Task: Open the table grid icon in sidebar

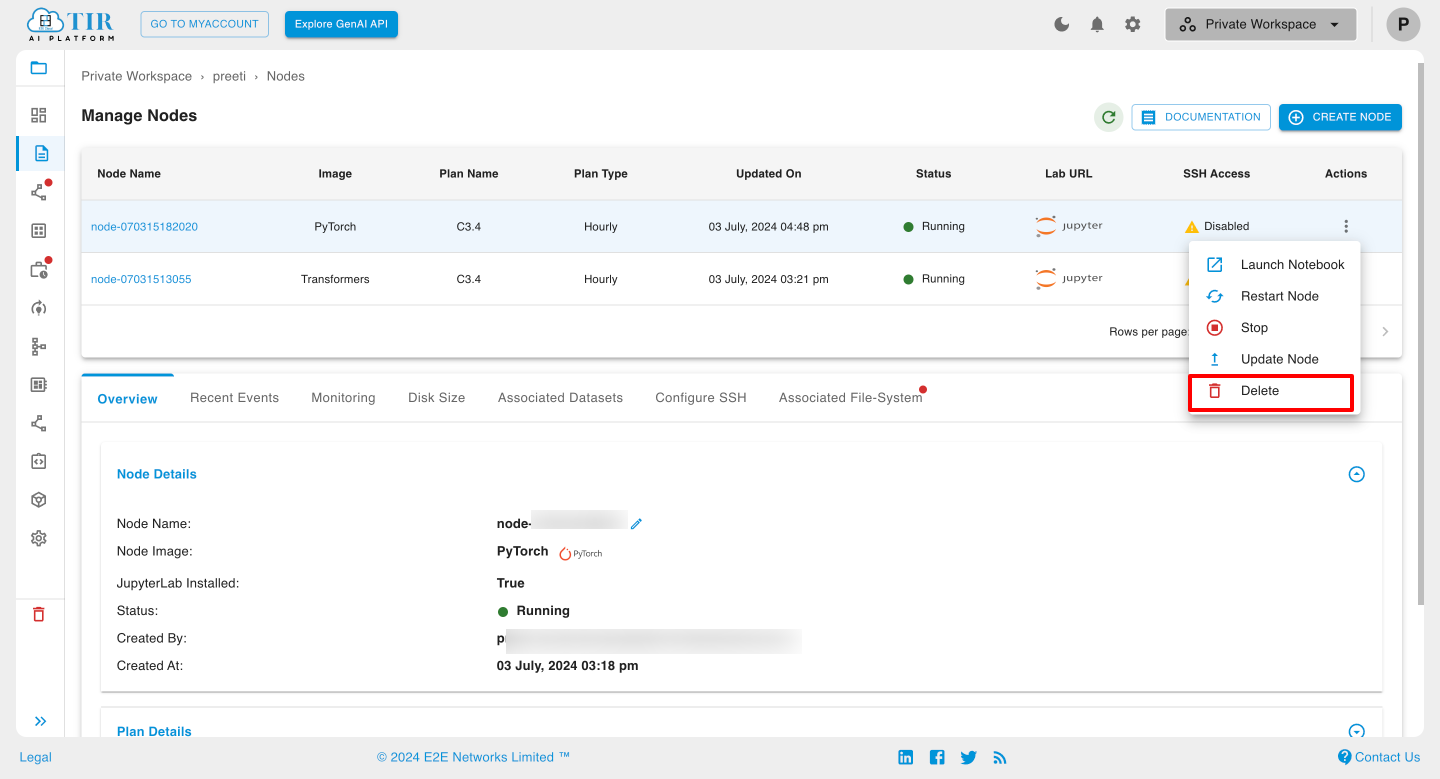Action: pos(39,231)
